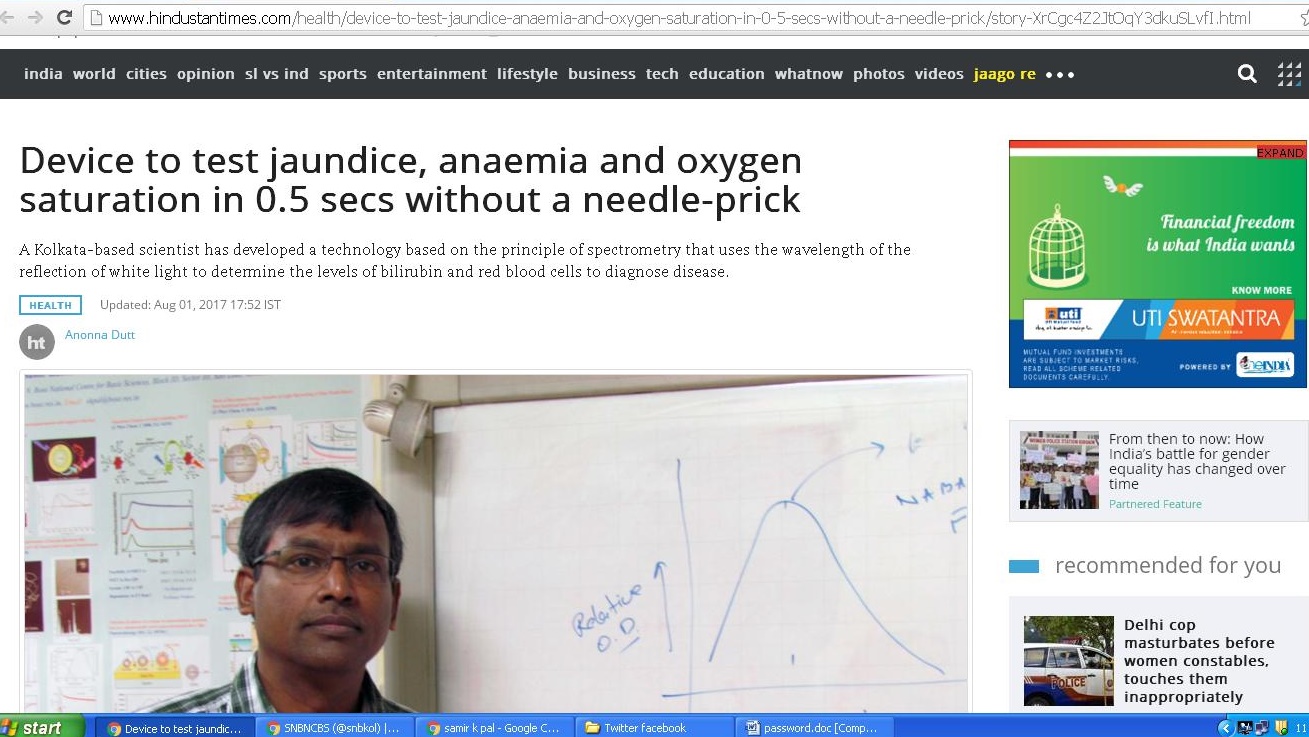Open the grid apps menu icon
The height and width of the screenshot is (737, 1309).
tap(1290, 74)
